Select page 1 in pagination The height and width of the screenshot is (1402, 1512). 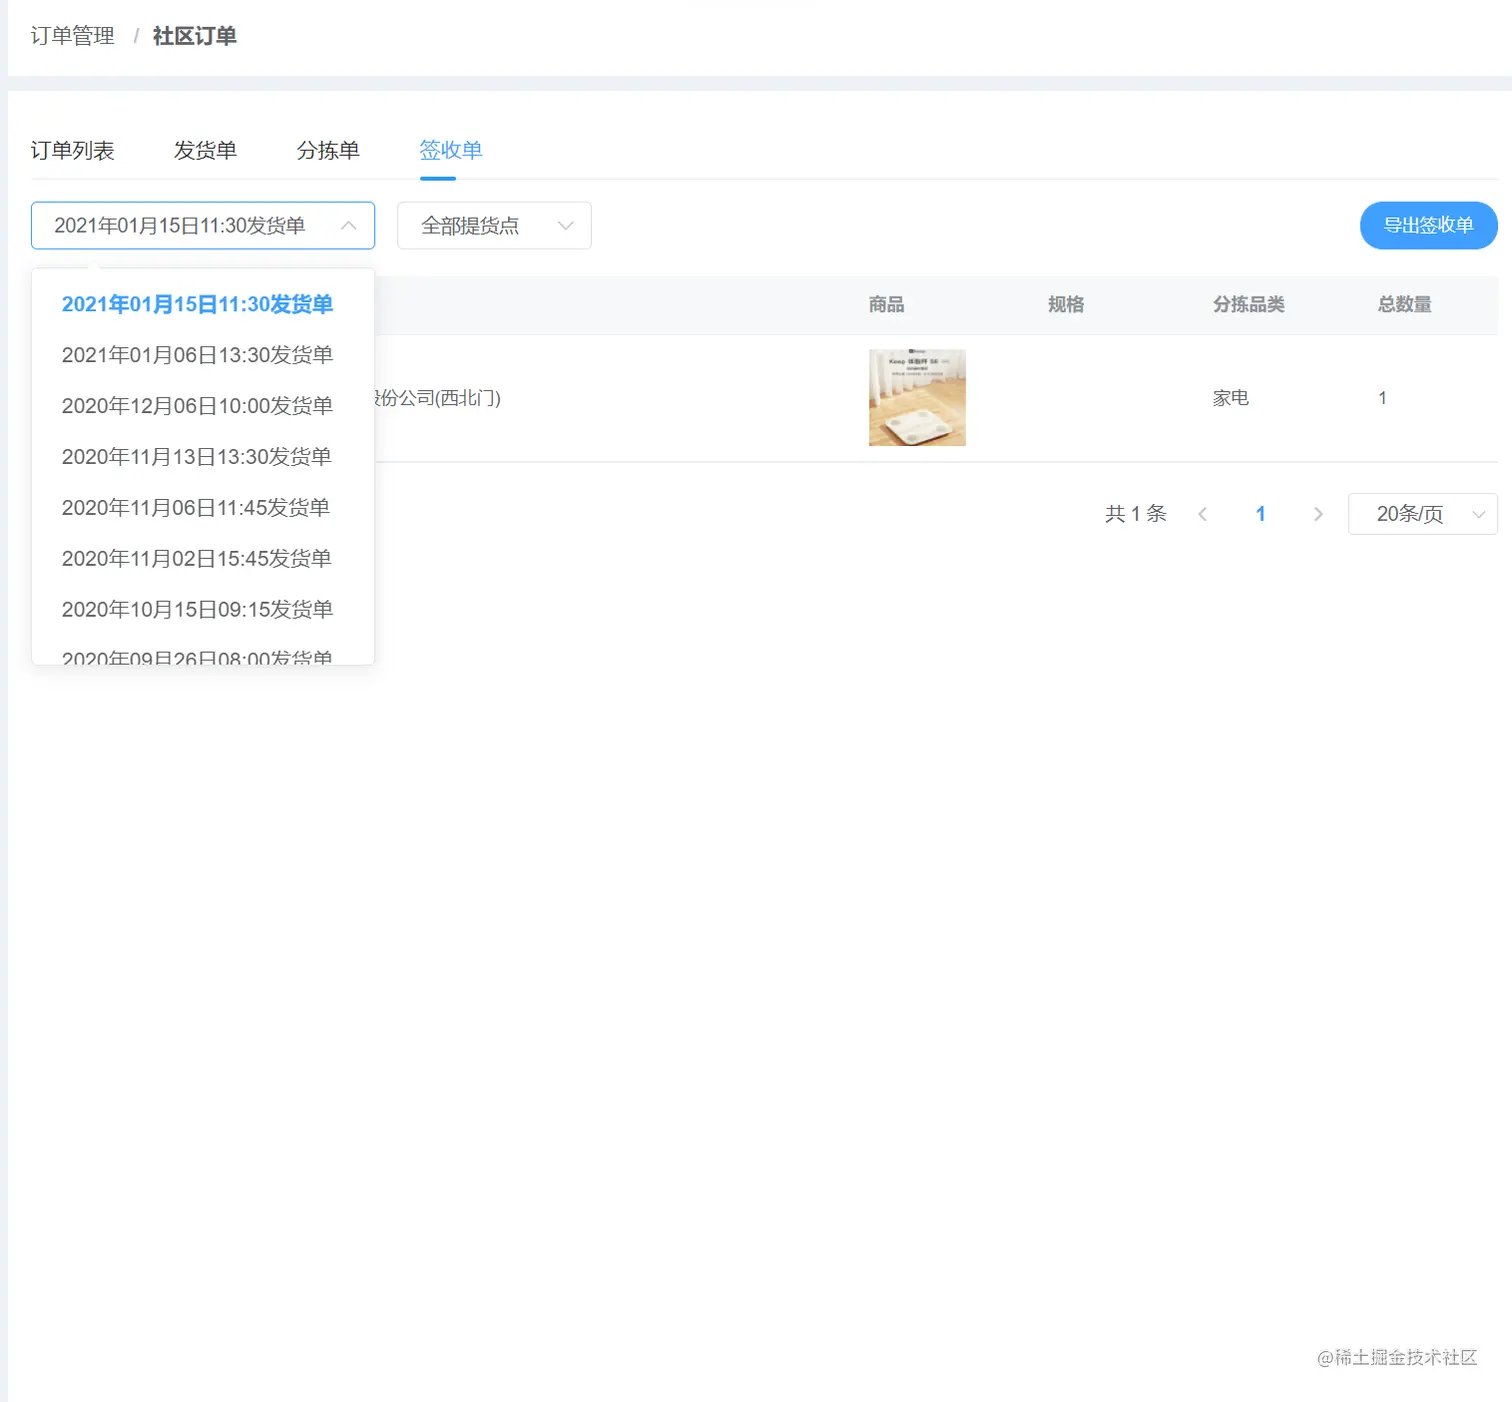pyautogui.click(x=1261, y=514)
